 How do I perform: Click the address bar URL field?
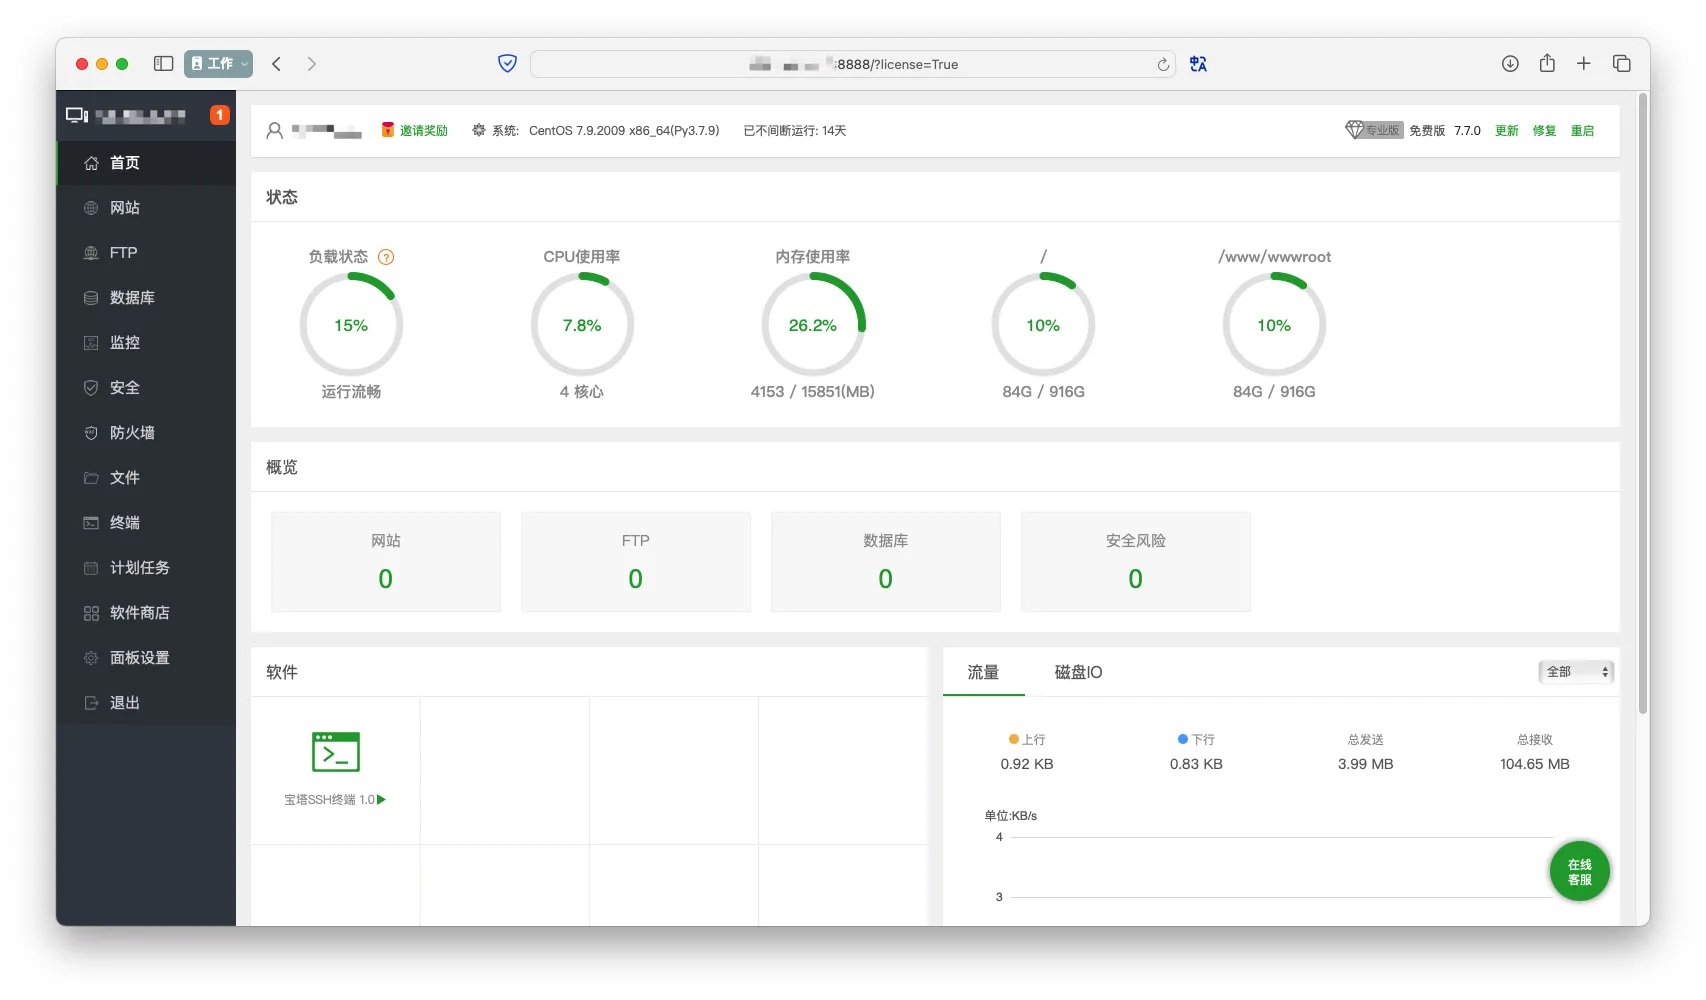tap(852, 65)
